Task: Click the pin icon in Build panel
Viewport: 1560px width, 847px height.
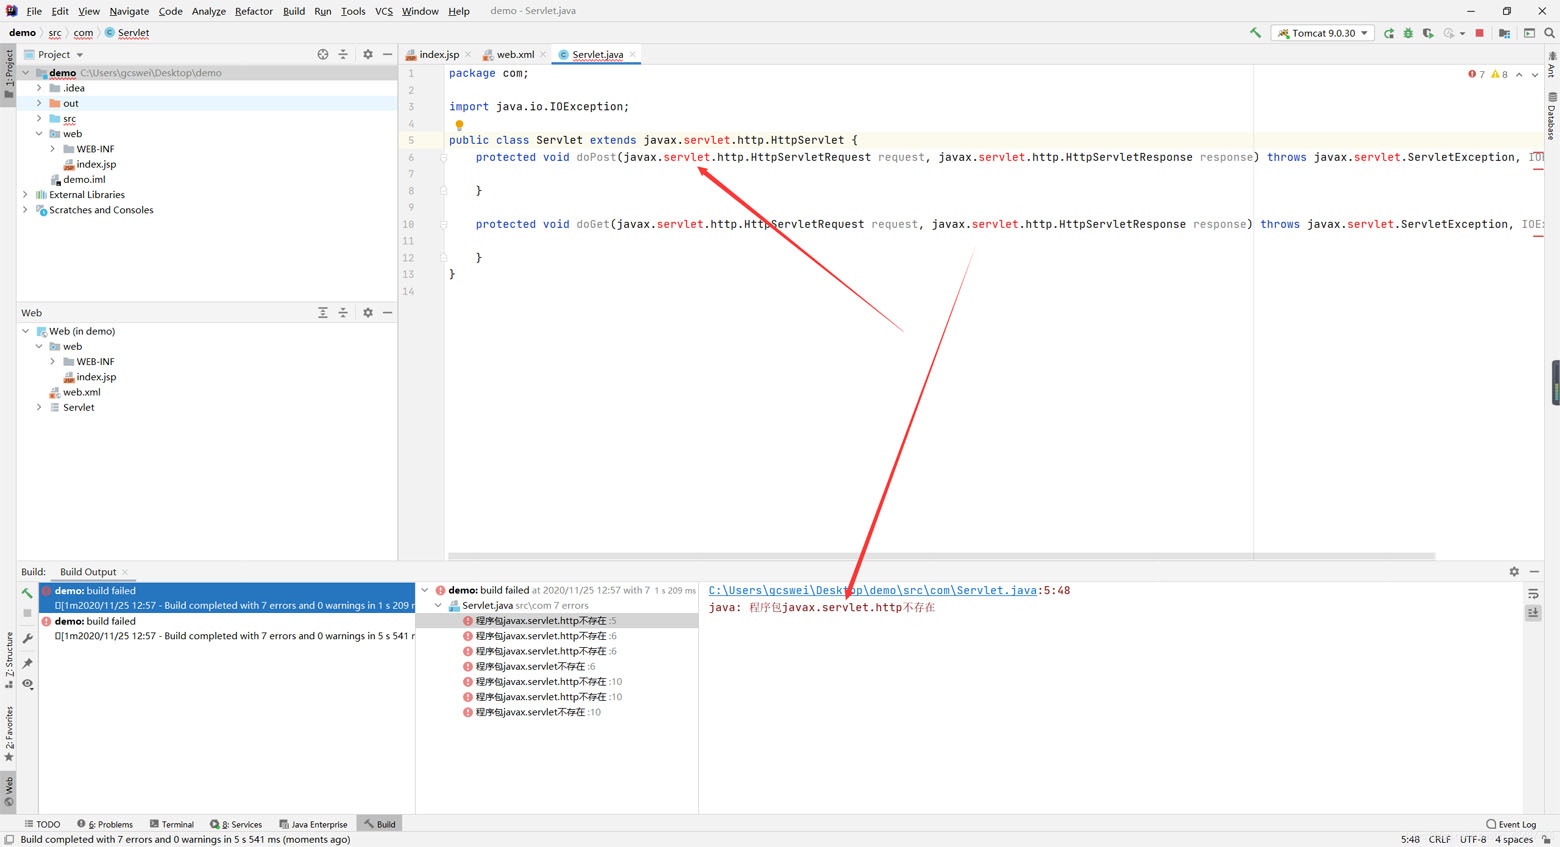Action: [x=28, y=663]
